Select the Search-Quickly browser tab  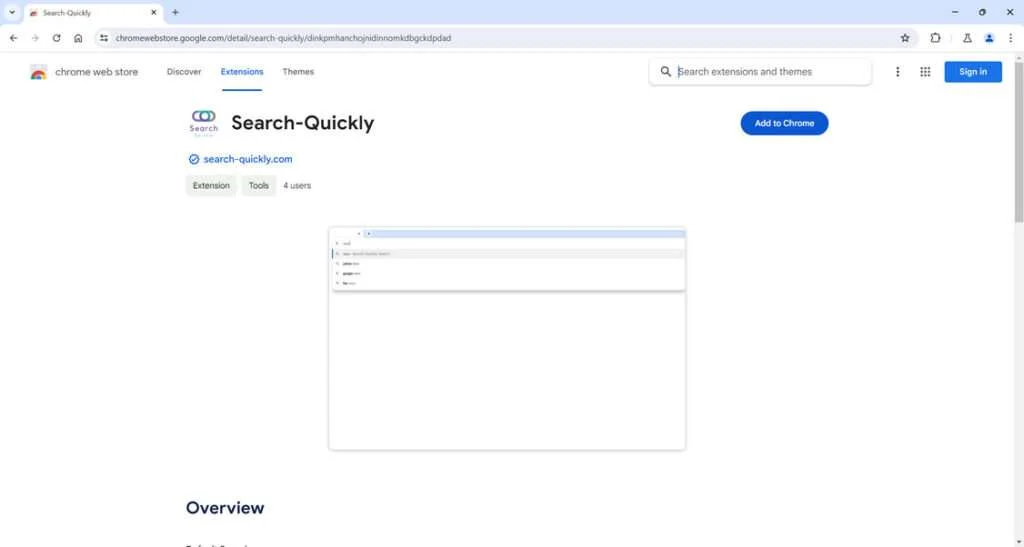(93, 12)
